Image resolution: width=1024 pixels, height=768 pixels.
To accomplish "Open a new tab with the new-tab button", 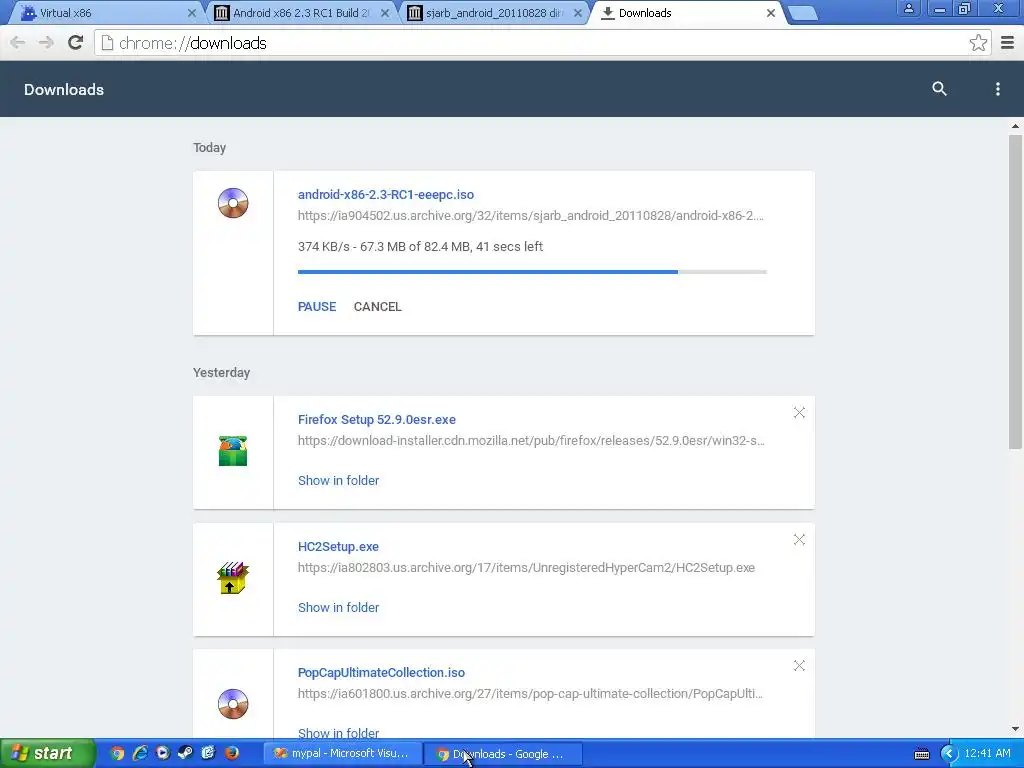I will point(803,13).
